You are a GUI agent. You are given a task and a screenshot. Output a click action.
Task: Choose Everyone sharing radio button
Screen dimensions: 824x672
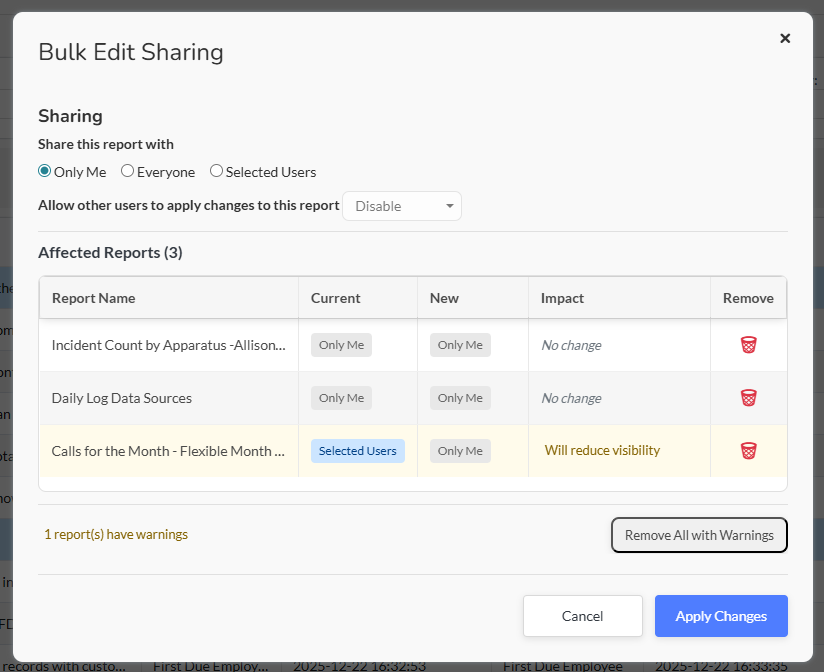(x=128, y=171)
